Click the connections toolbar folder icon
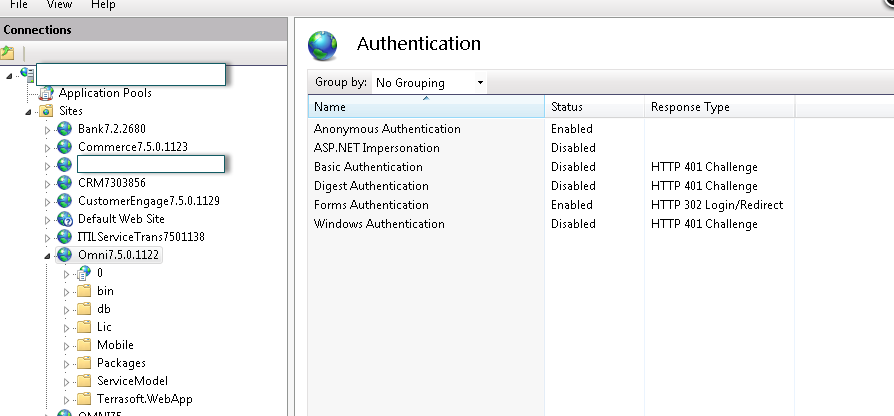Screen dimensions: 894x416 (x=8, y=53)
